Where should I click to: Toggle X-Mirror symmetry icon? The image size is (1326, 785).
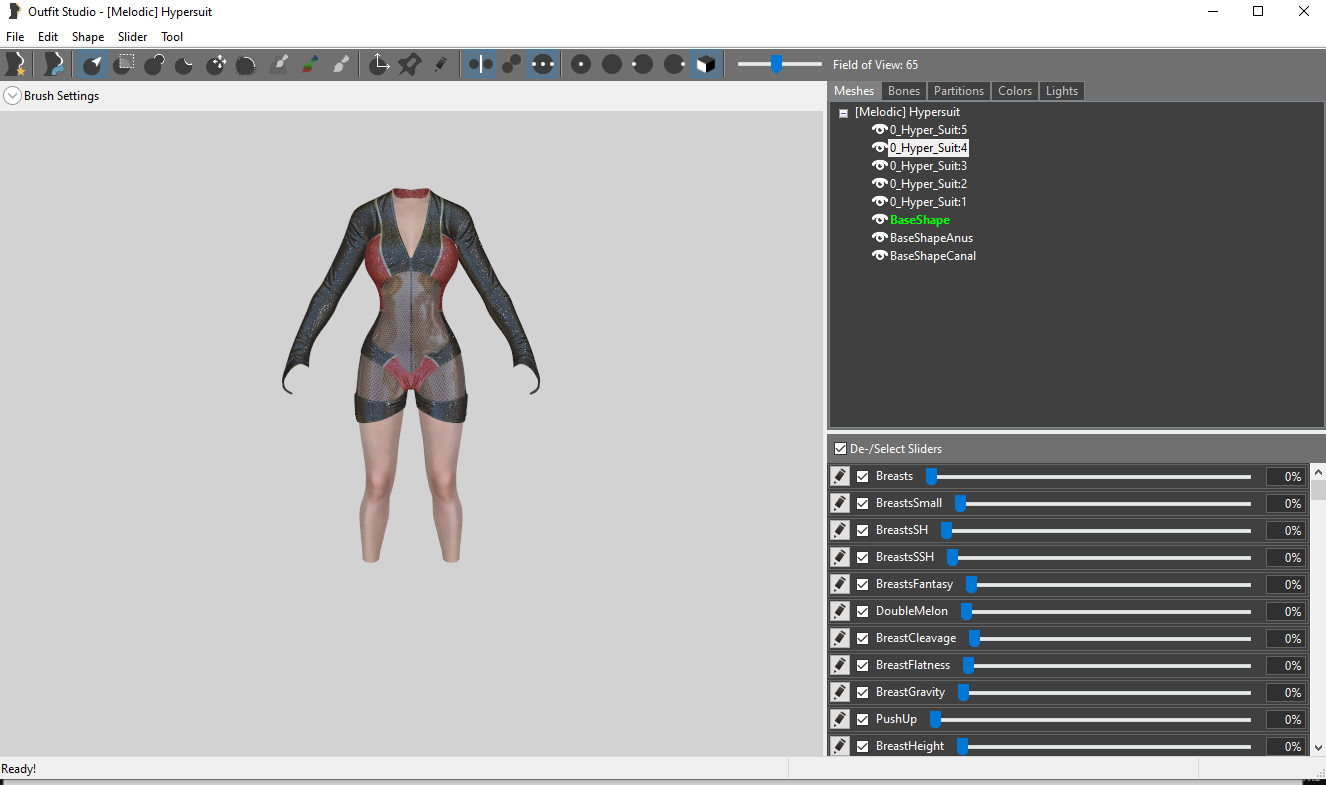481,65
